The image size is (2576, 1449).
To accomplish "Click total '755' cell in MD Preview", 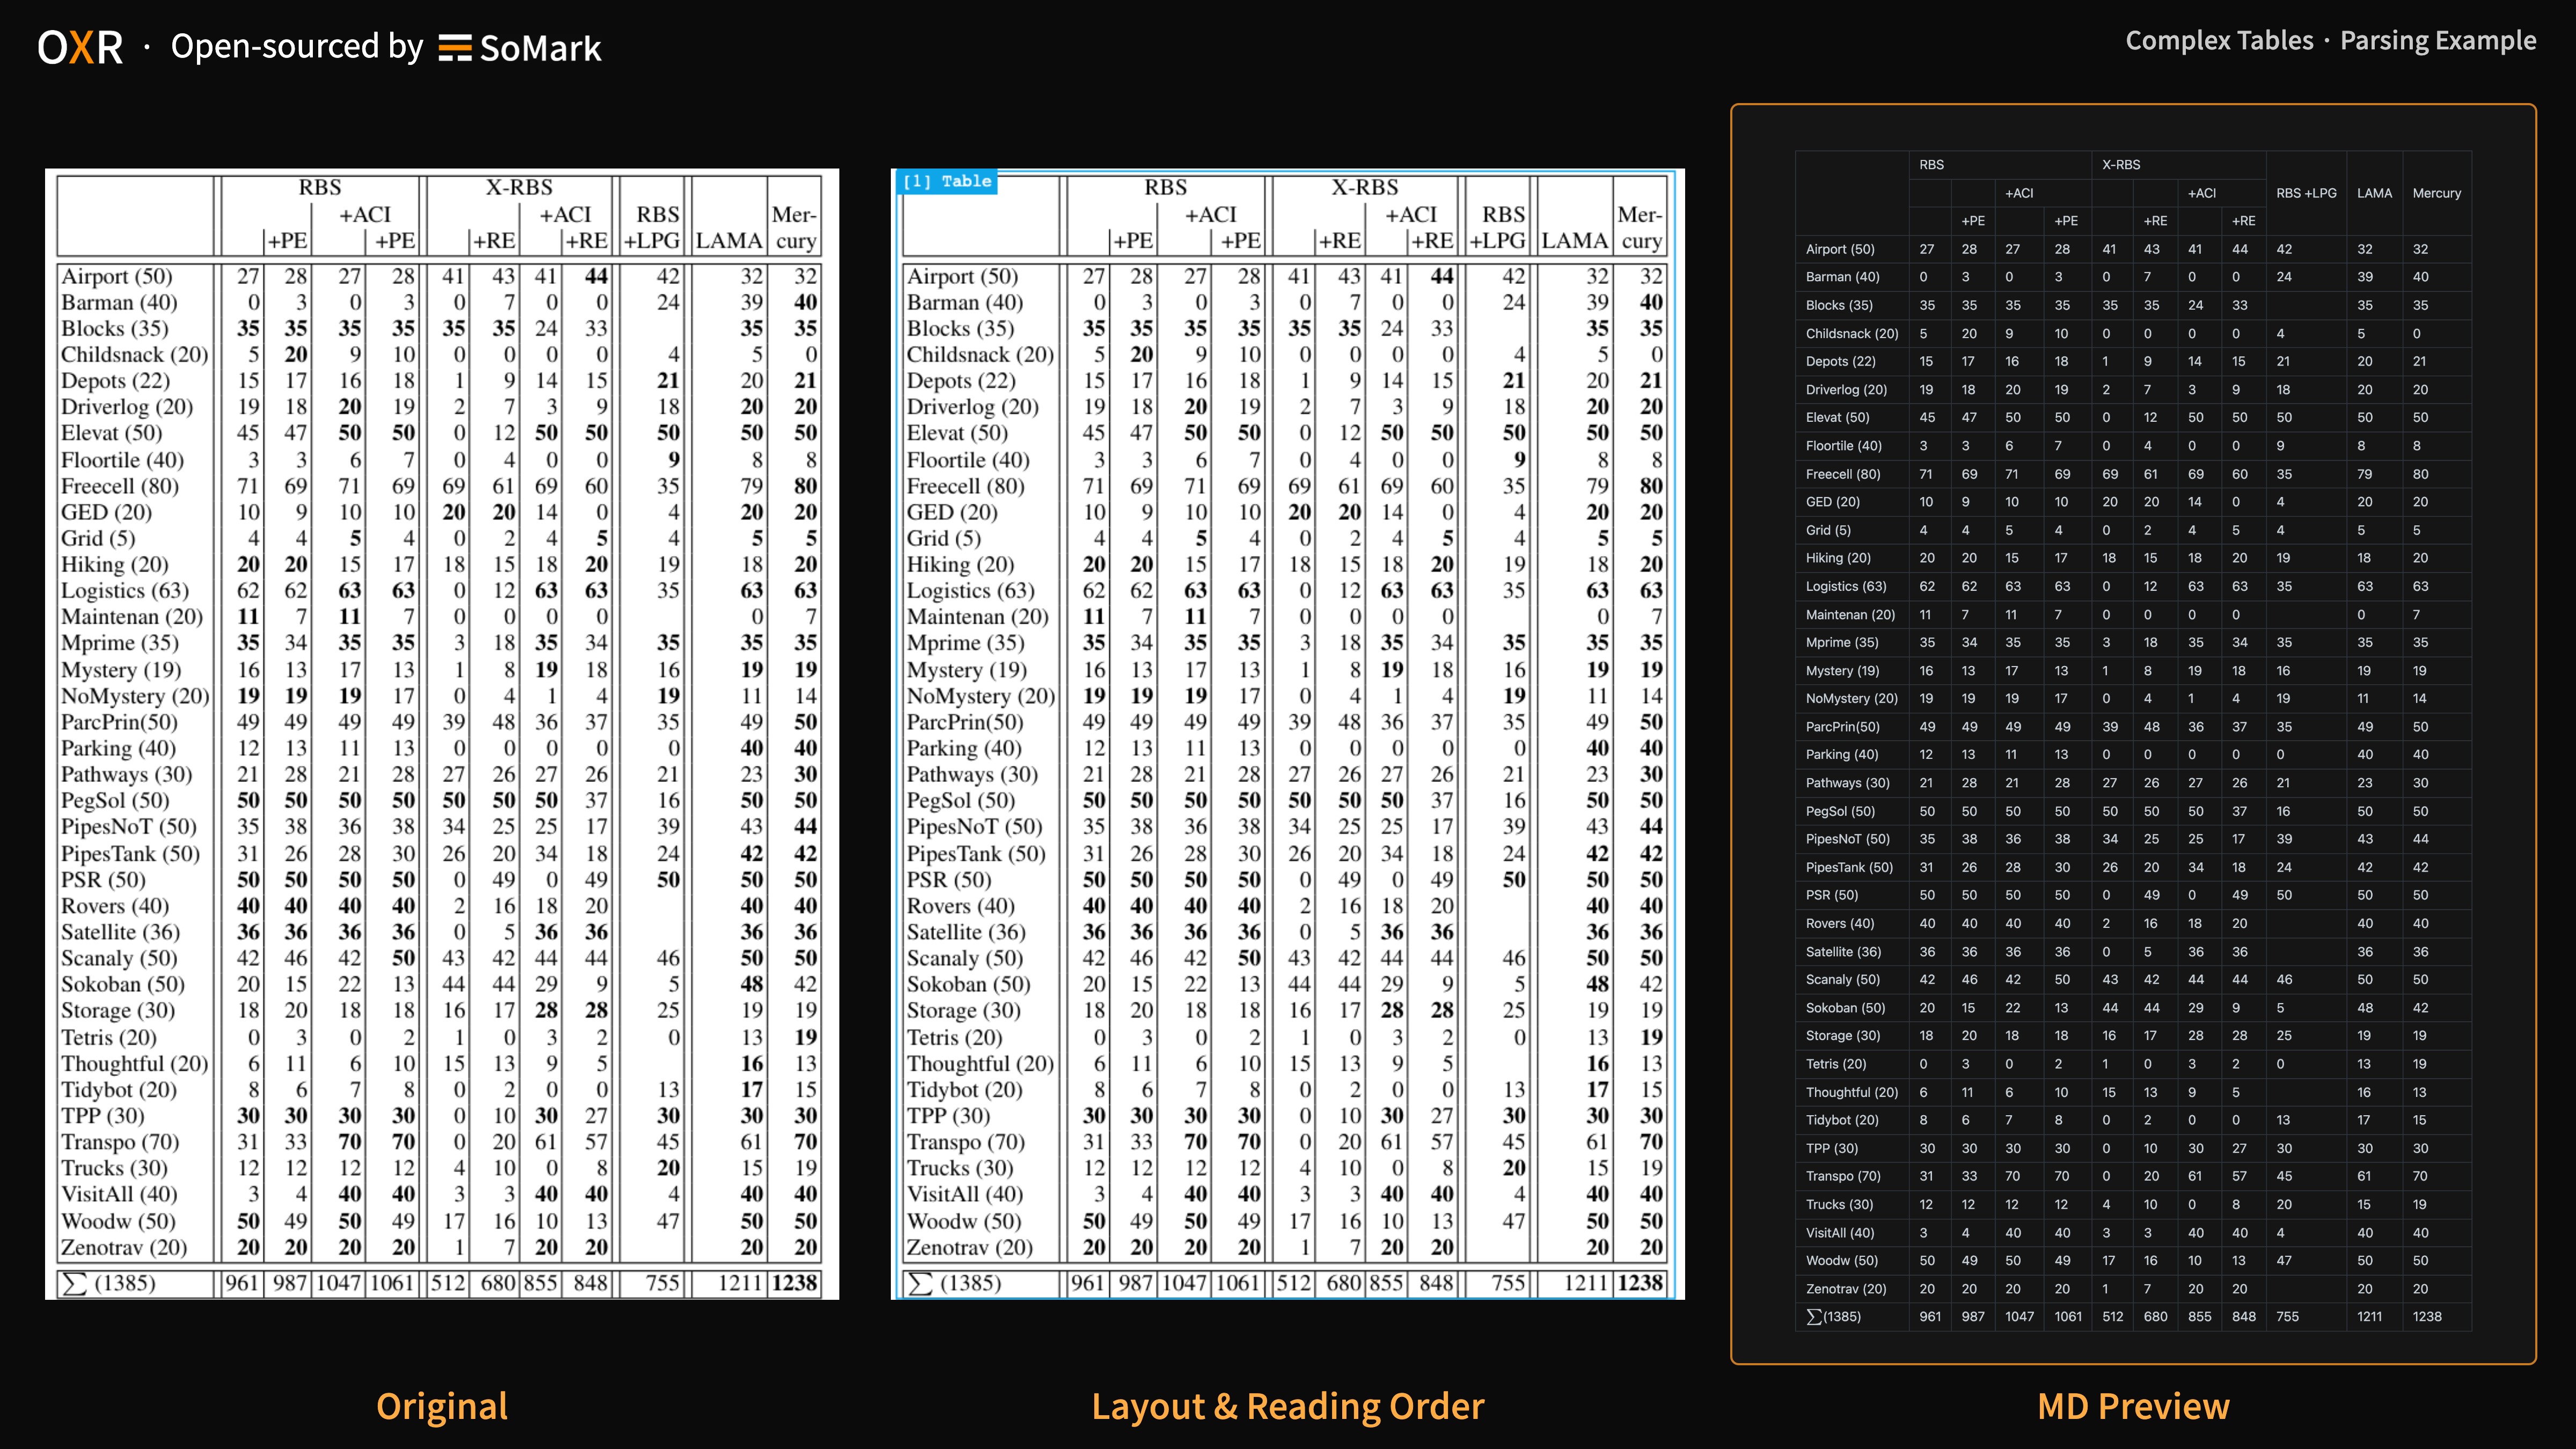I will [x=2287, y=1317].
